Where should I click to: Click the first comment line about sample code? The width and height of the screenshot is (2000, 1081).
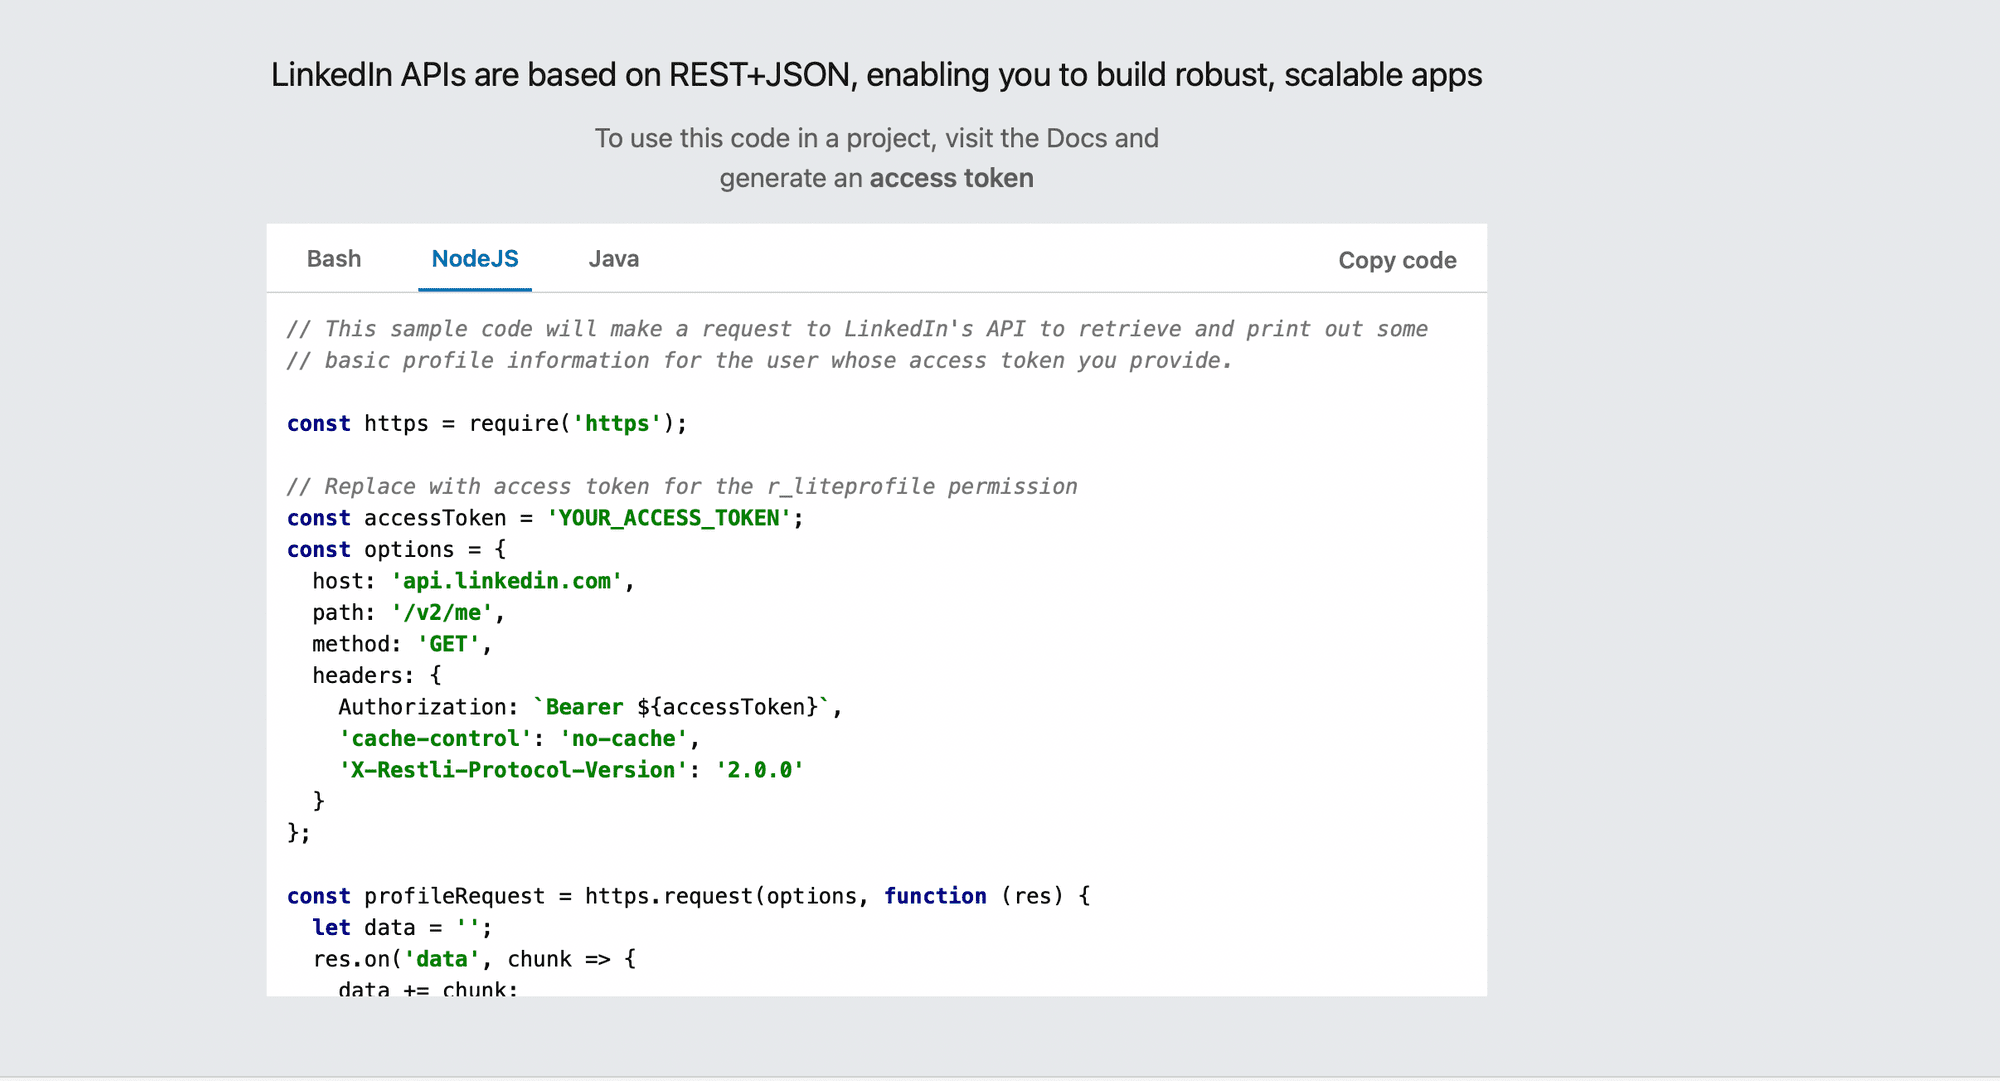[x=857, y=329]
